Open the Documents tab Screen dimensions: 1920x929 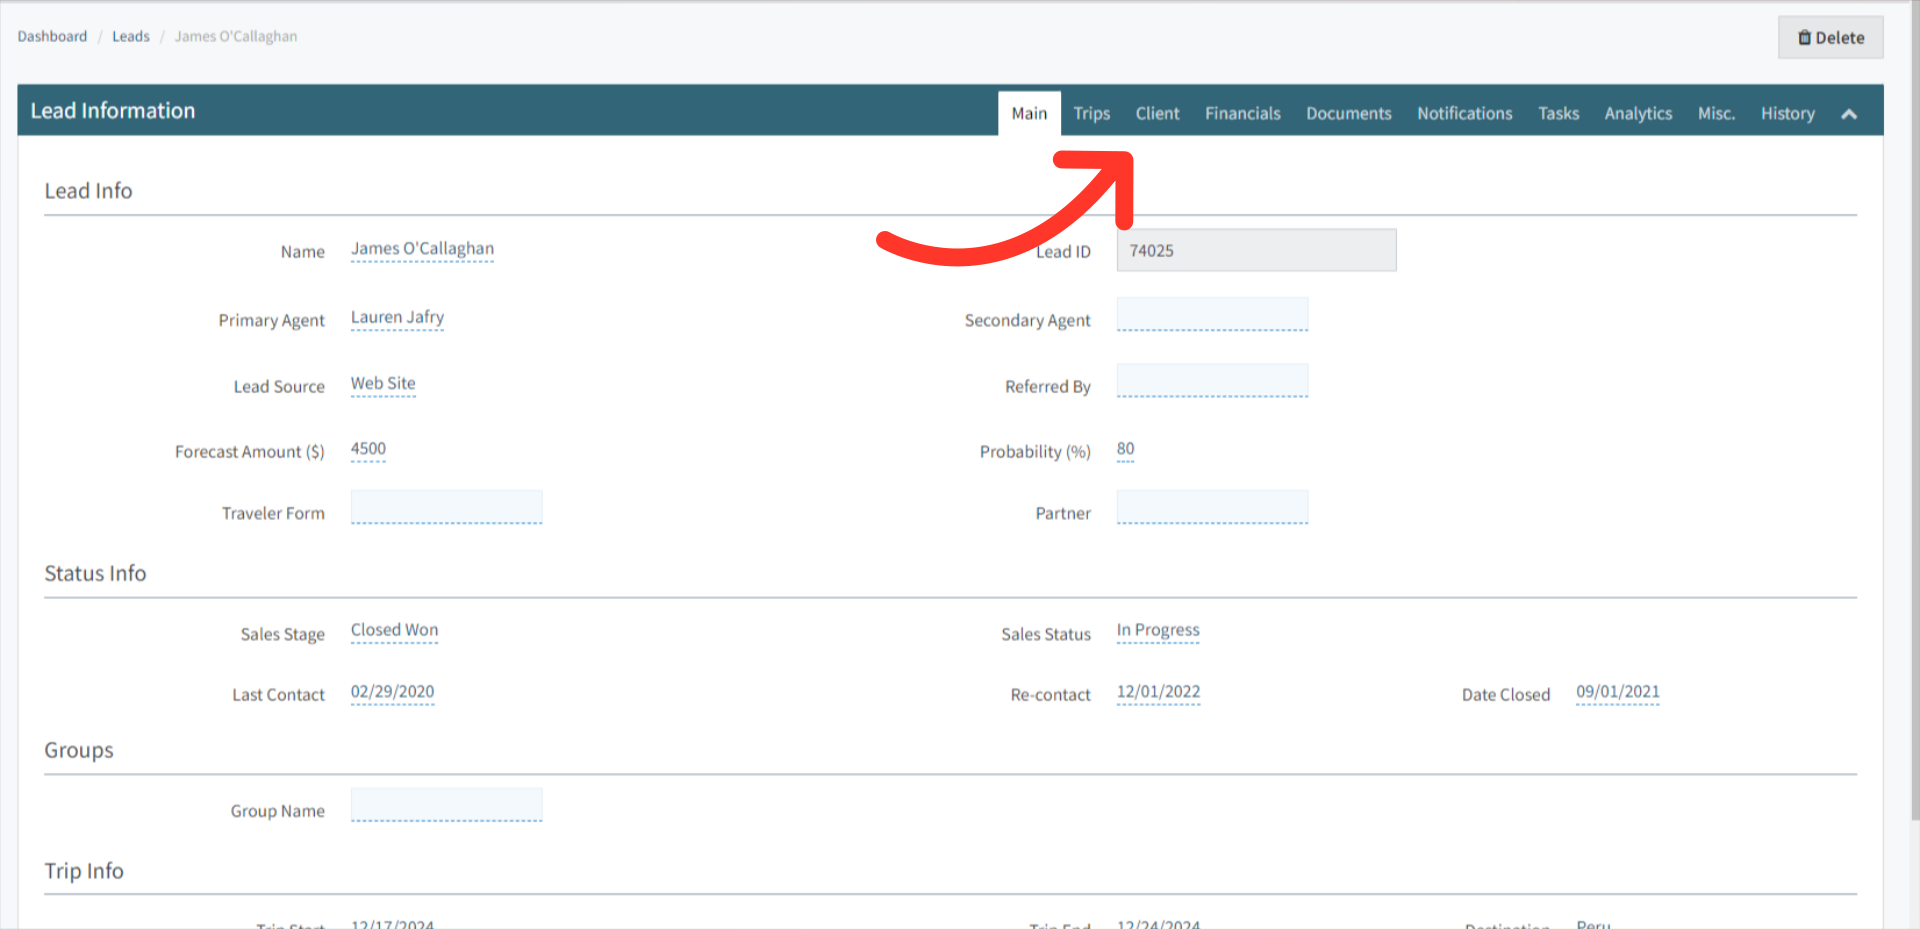[x=1348, y=113]
